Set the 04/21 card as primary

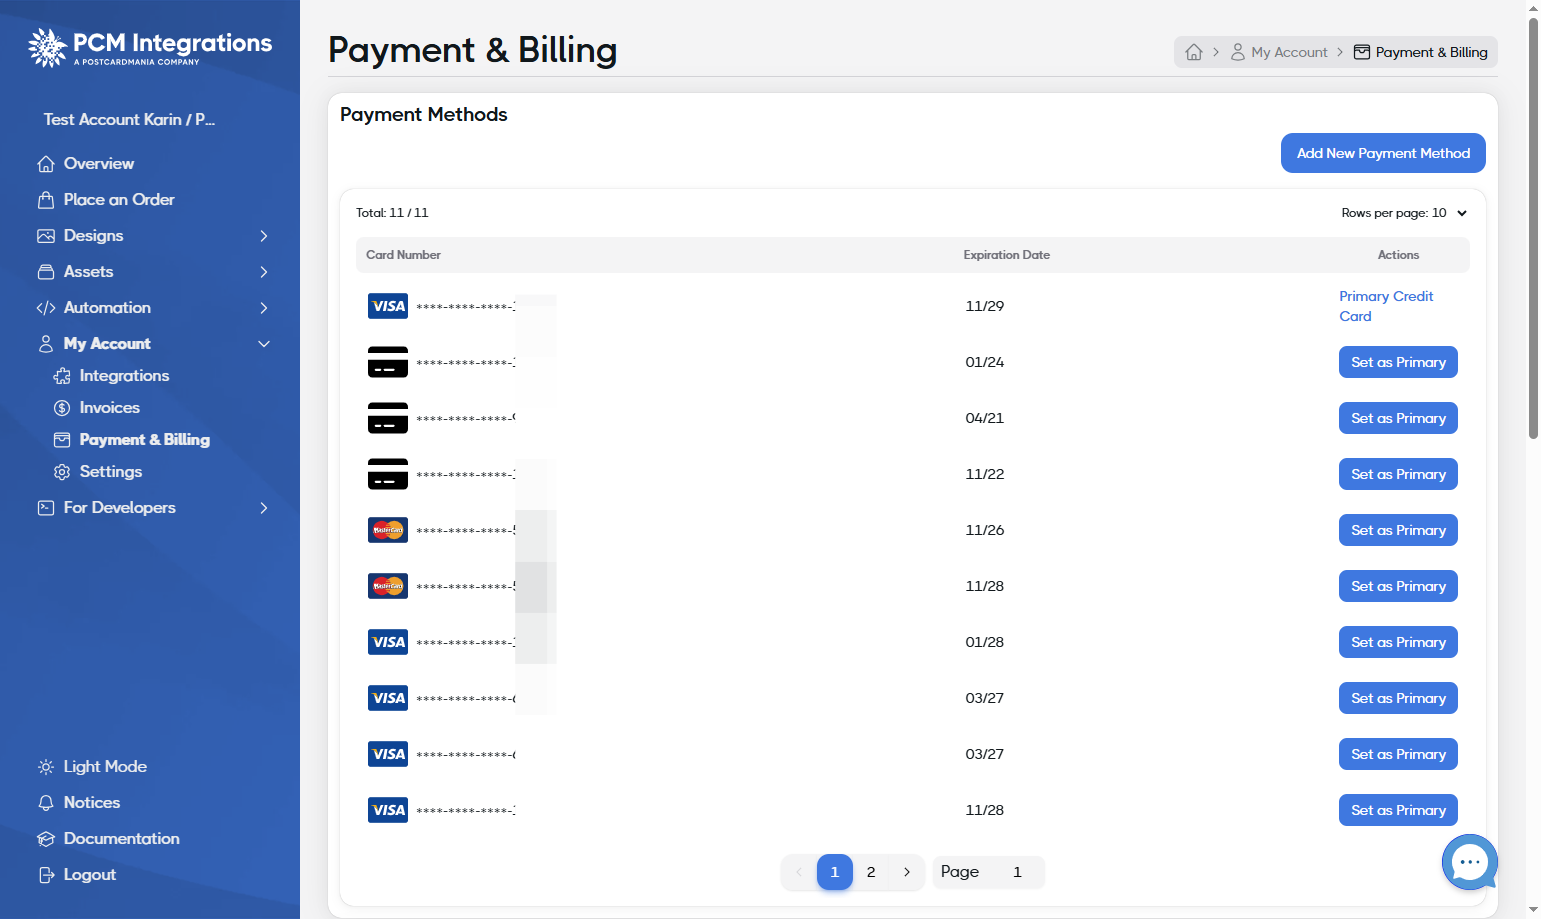(x=1398, y=418)
